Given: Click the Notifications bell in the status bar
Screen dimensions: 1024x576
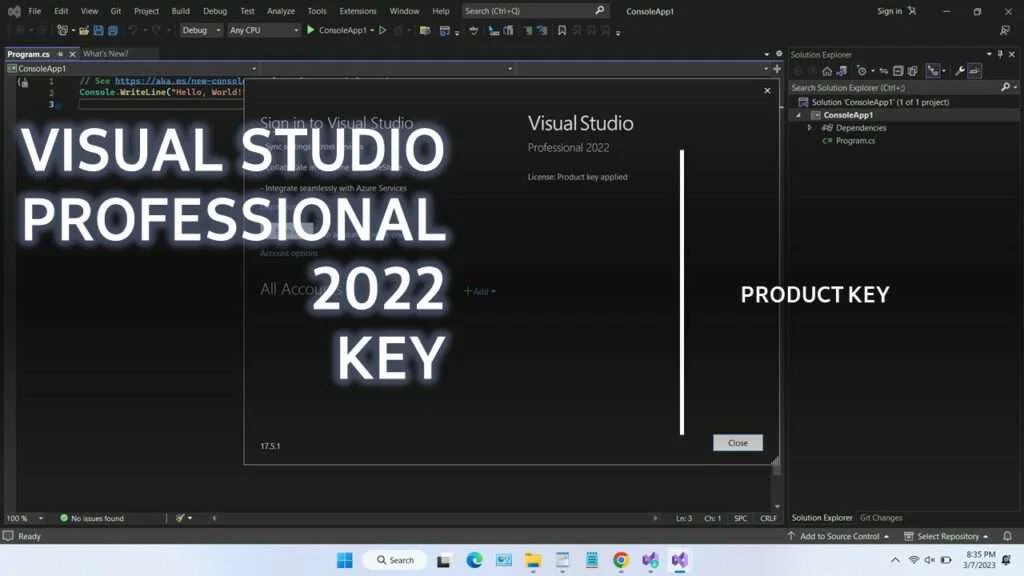Looking at the screenshot, I should 1007,536.
